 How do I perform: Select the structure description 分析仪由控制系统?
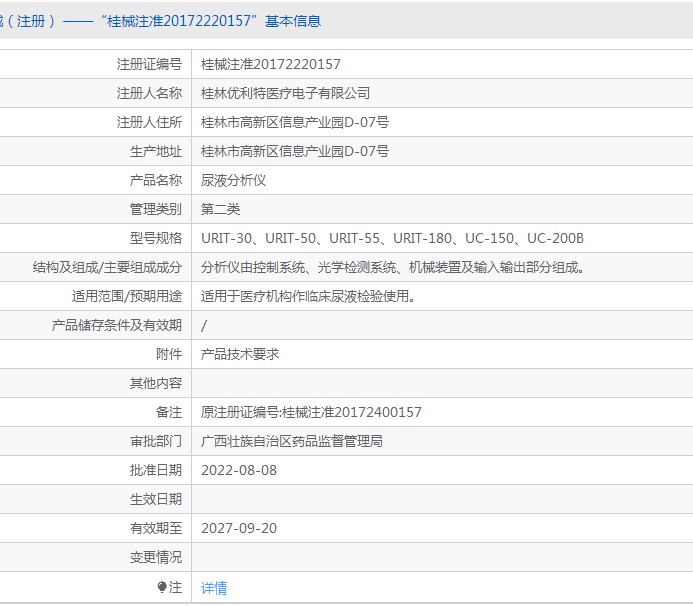392,267
